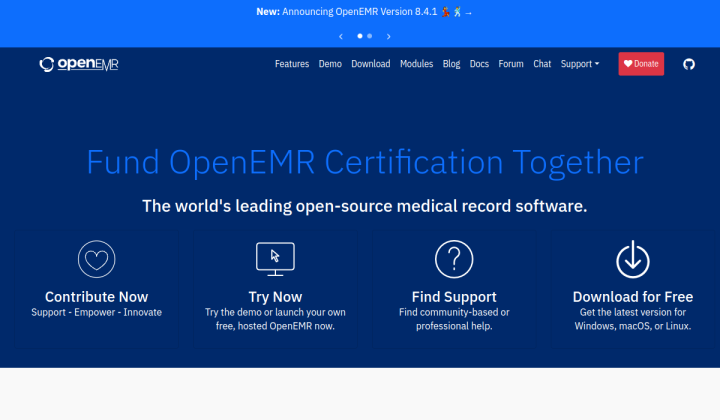The height and width of the screenshot is (420, 720).
Task: Click 'The world's leading open-source medical record software.'
Action: (365, 206)
